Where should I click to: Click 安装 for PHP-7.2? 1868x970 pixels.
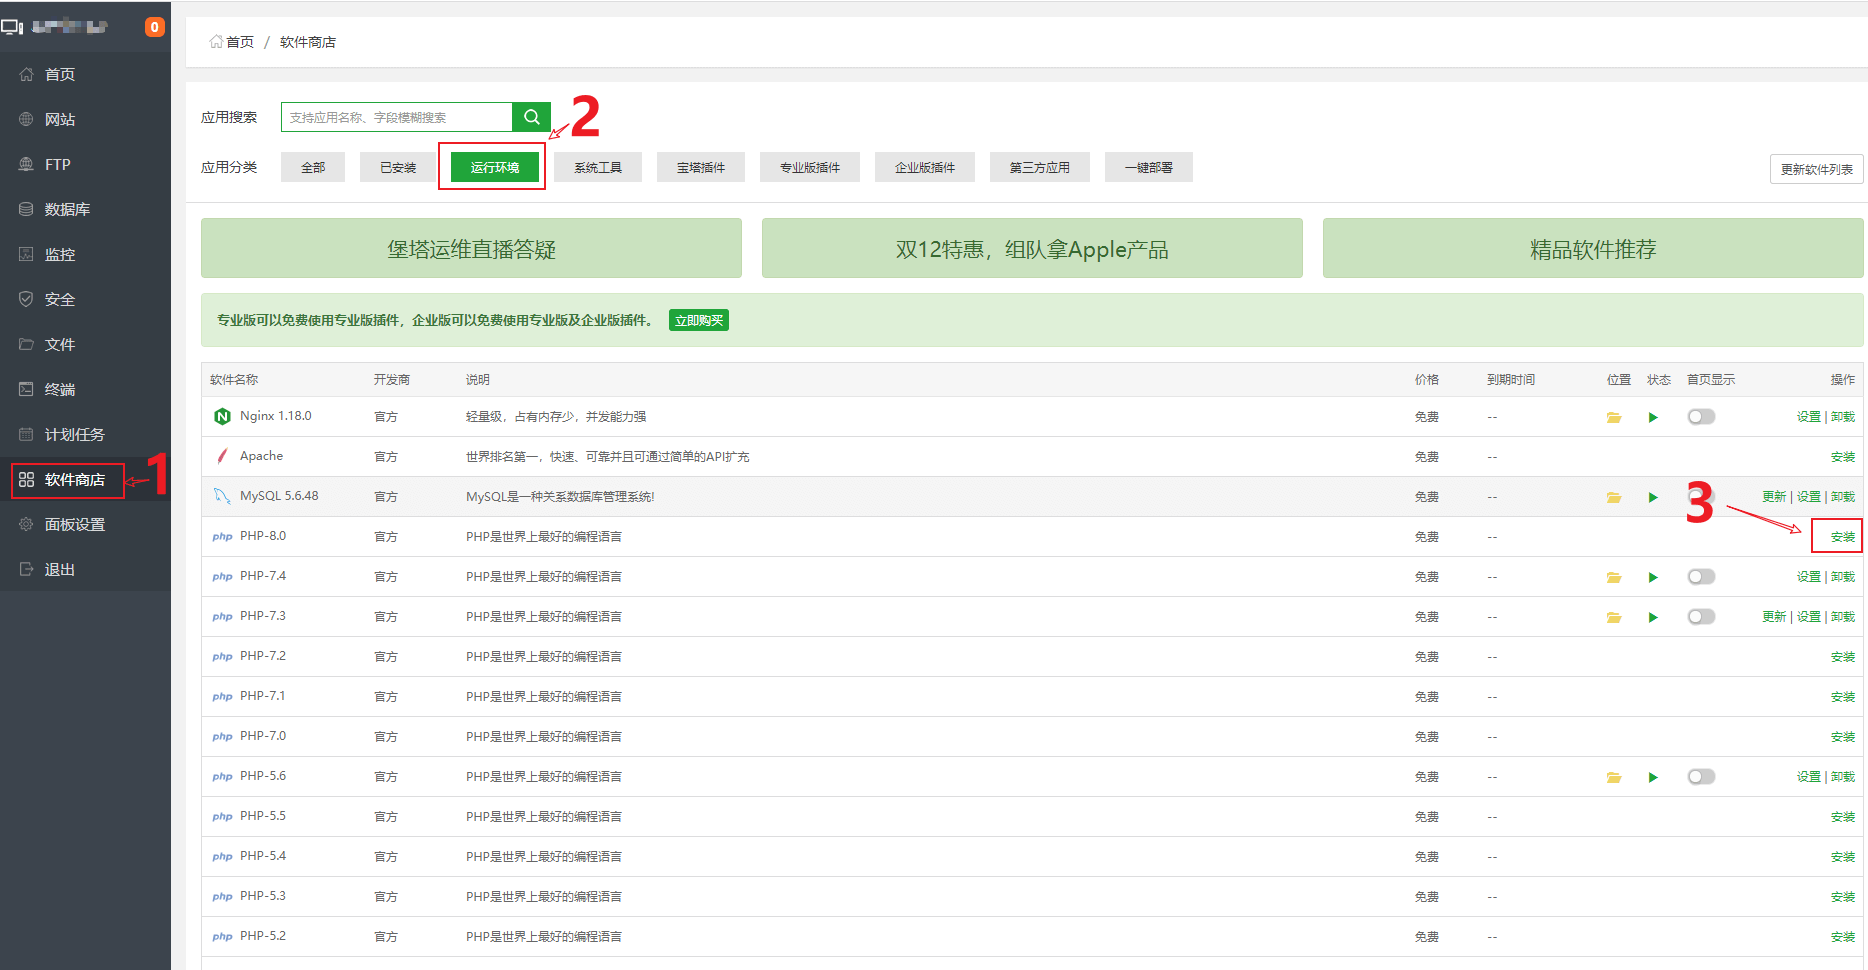[x=1843, y=657]
